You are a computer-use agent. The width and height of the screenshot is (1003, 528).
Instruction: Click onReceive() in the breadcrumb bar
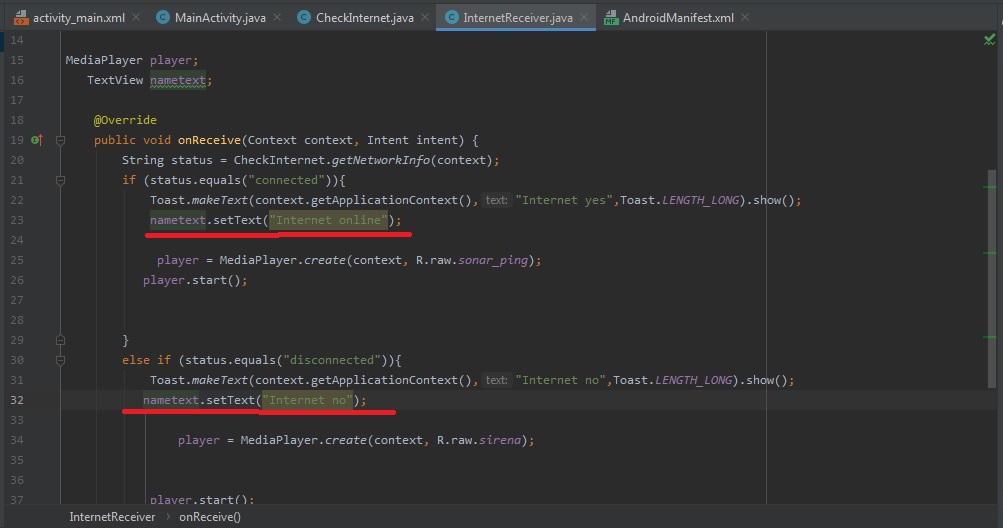click(210, 517)
